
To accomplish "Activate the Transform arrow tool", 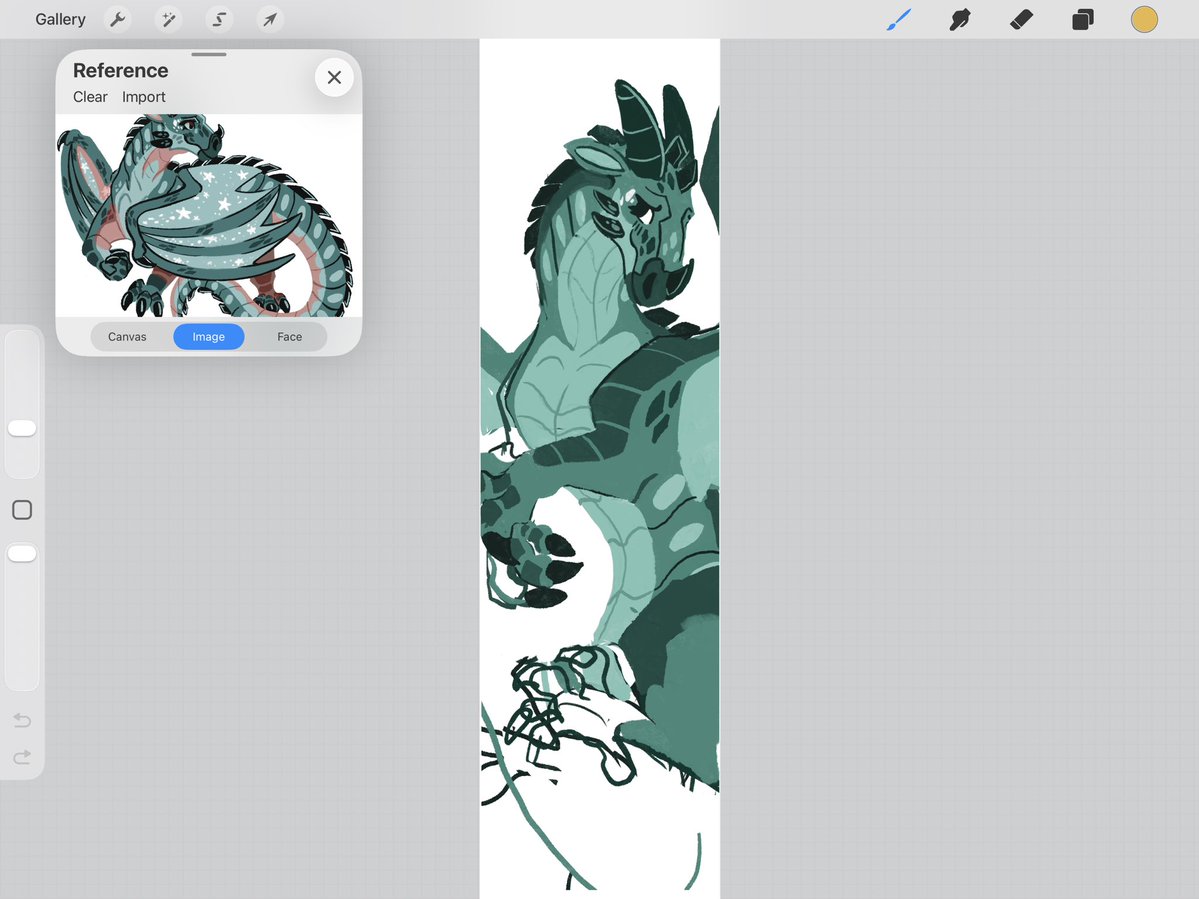I will 270,19.
